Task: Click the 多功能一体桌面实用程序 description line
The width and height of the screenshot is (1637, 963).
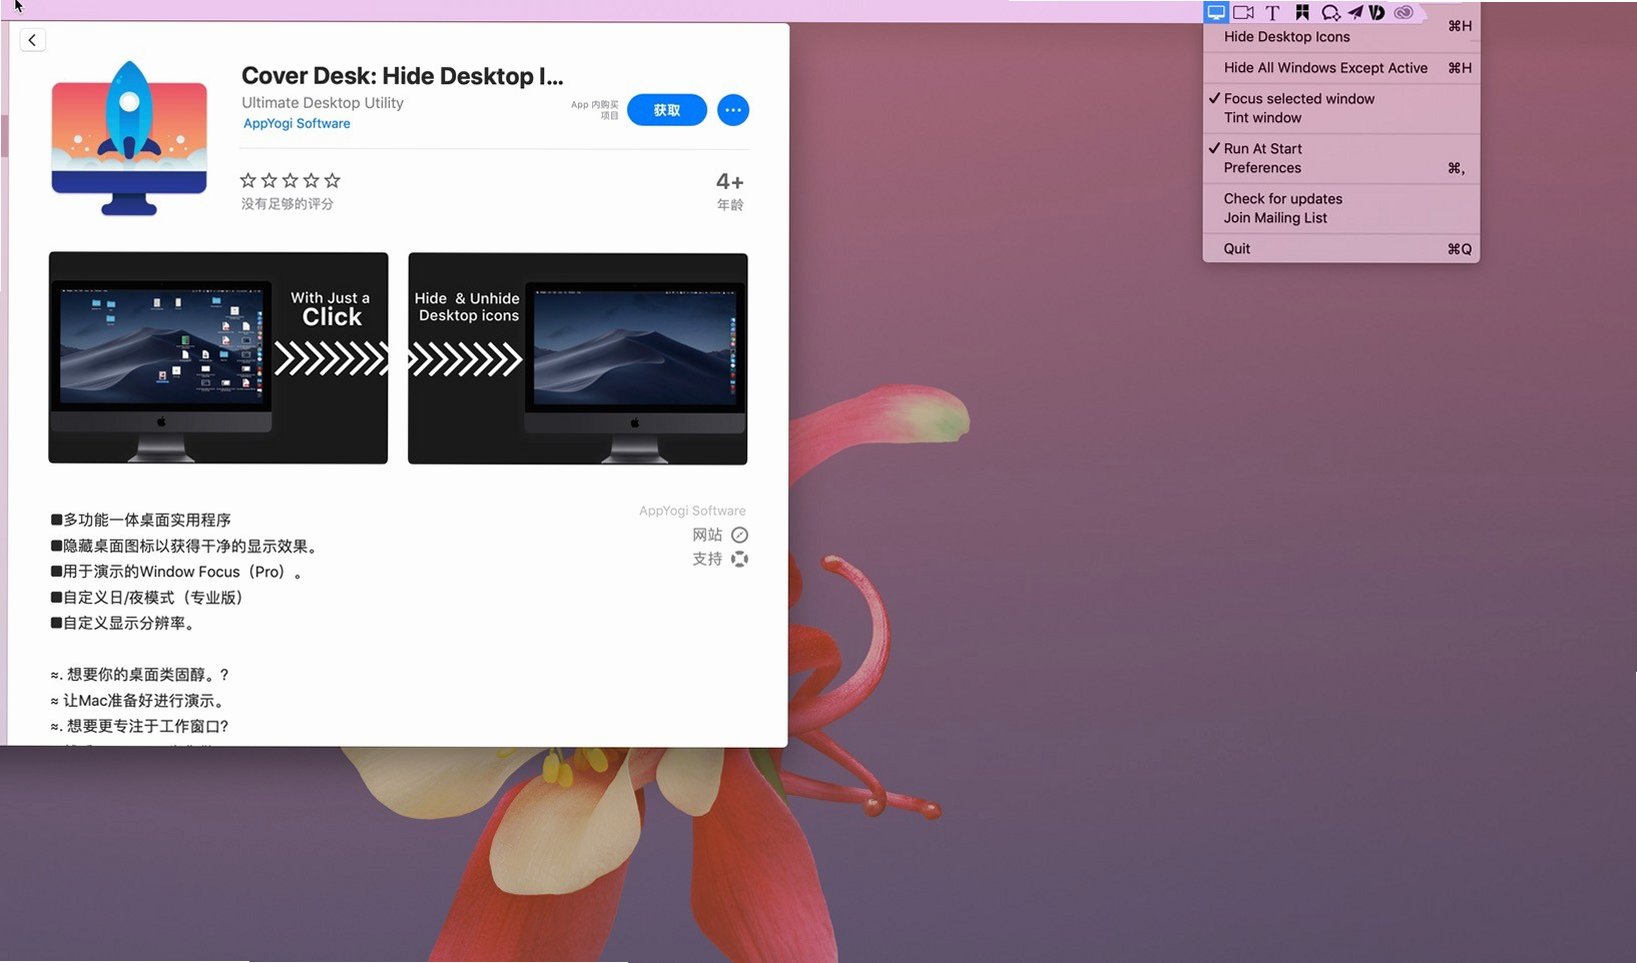Action: pyautogui.click(x=141, y=520)
